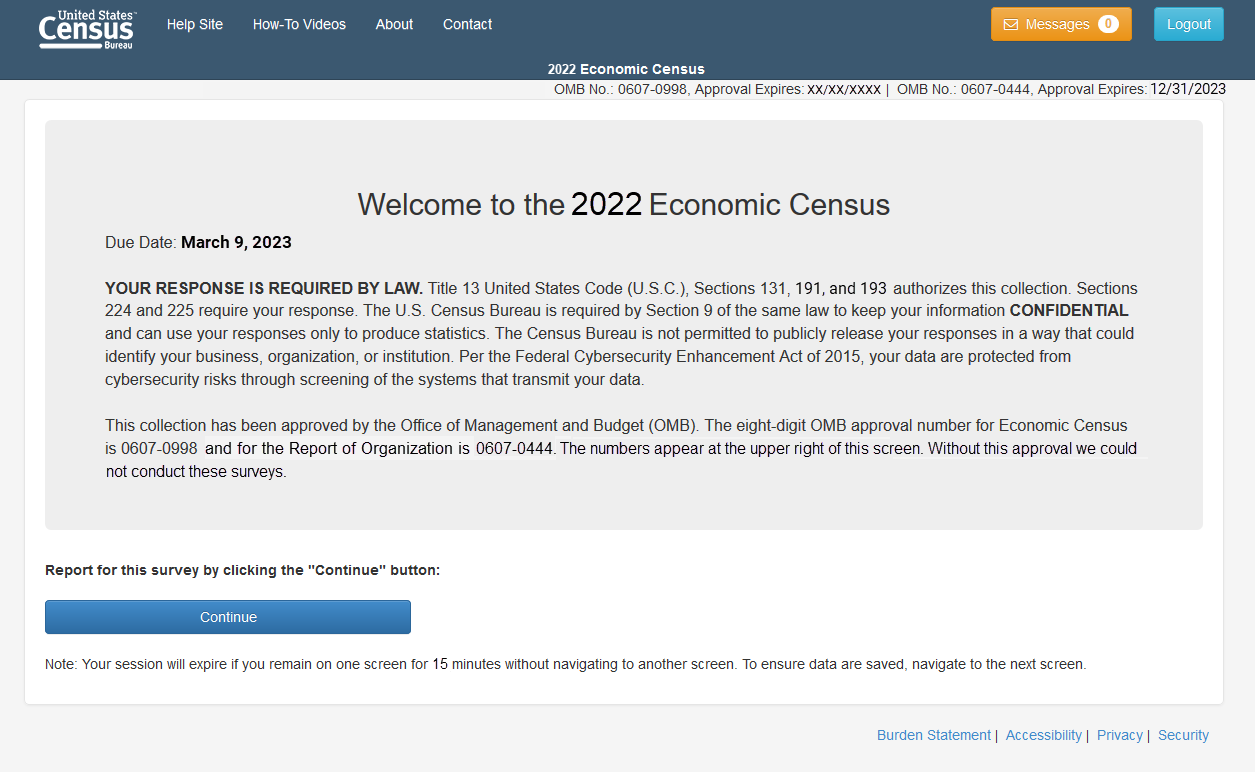Image resolution: width=1255 pixels, height=772 pixels.
Task: Click the March 9, 2023 due date
Action: tap(236, 243)
